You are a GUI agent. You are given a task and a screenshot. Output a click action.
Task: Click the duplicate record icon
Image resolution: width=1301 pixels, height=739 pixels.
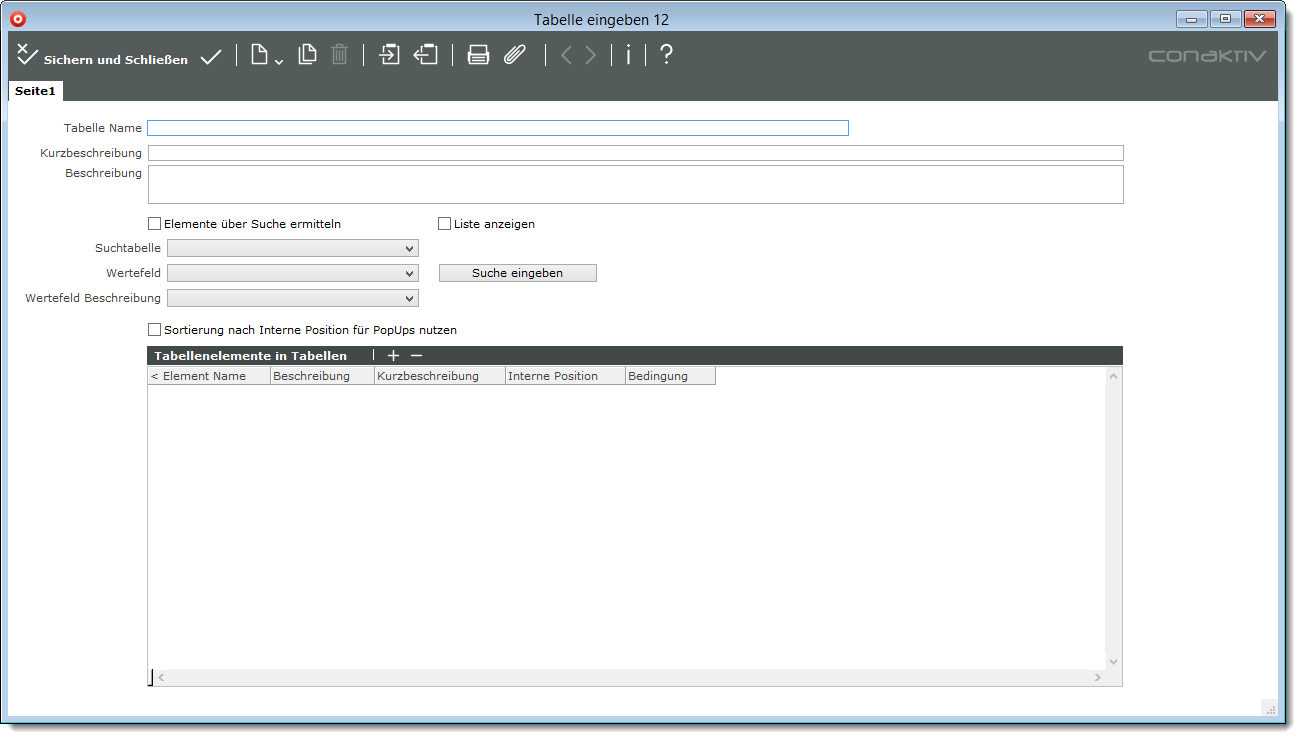308,55
